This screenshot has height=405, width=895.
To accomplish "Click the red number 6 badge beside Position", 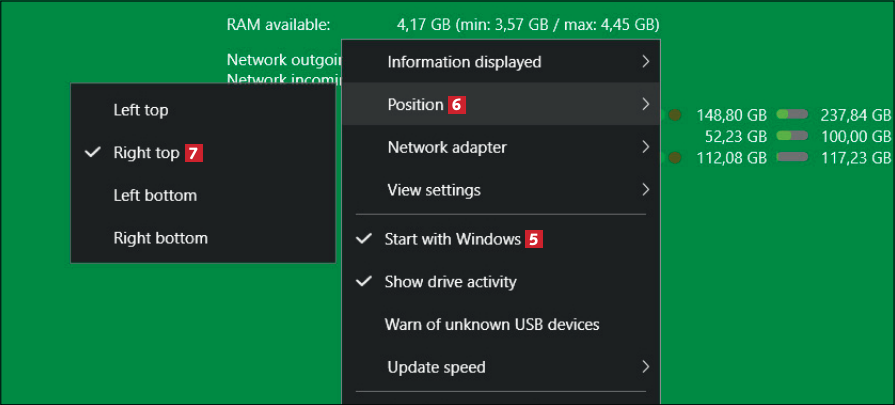I will point(456,104).
